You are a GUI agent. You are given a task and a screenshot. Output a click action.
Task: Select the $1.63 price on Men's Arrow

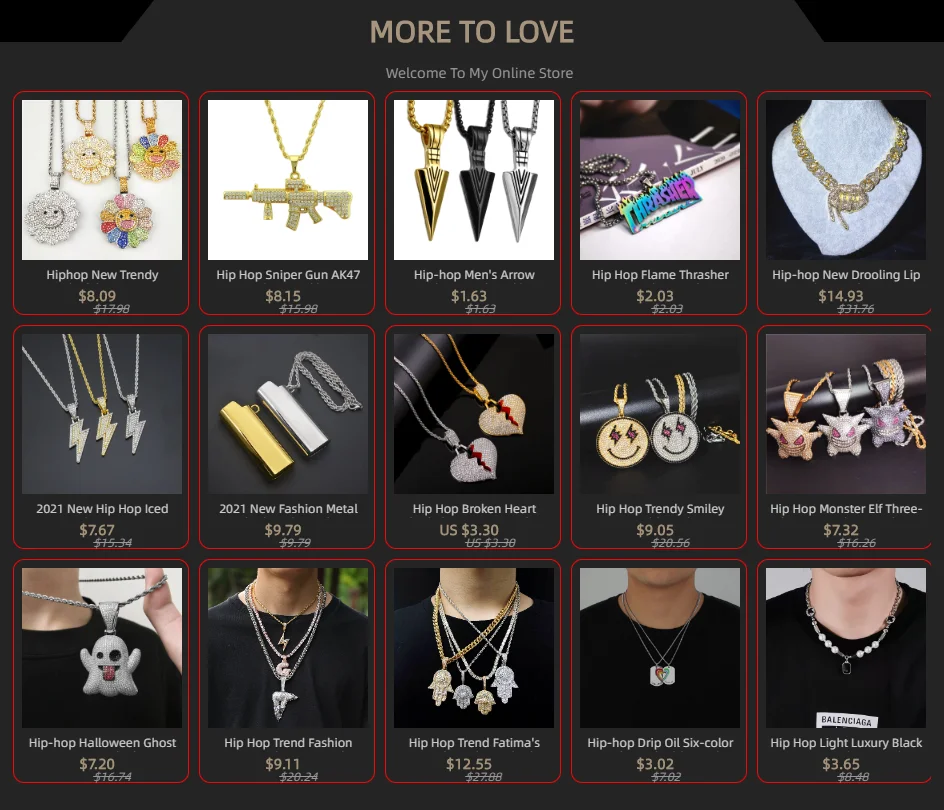pyautogui.click(x=469, y=296)
